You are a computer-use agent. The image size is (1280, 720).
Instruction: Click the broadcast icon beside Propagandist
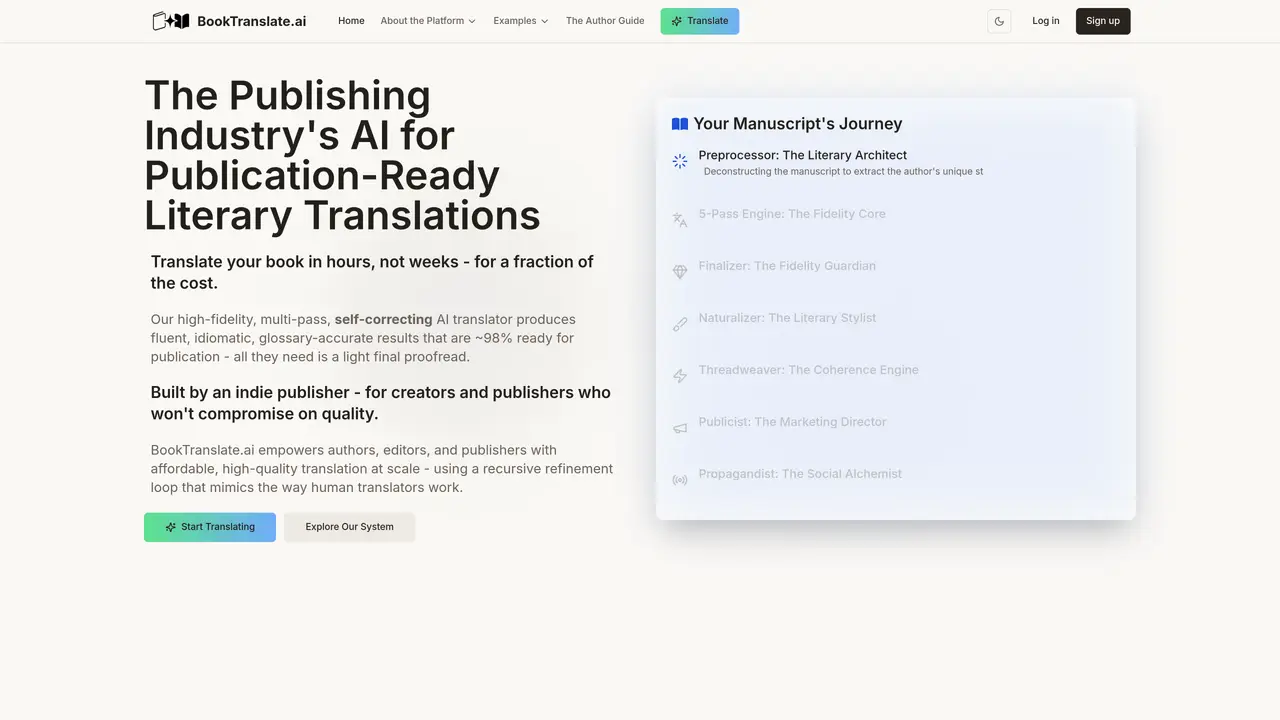[x=680, y=480]
